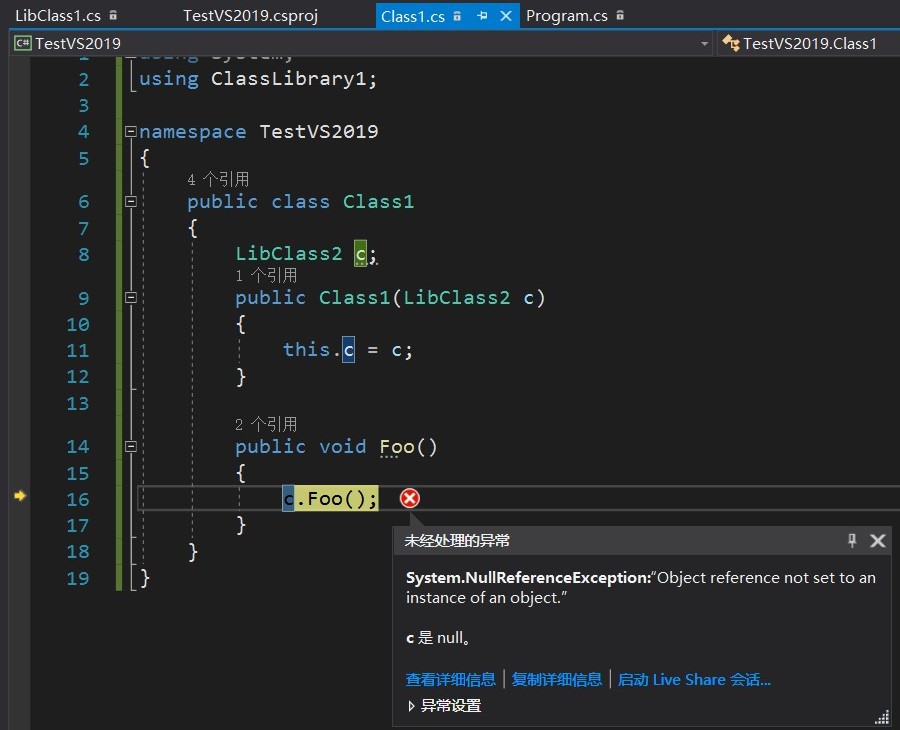Click the 4 个引用 CodeLens above Class1
The height and width of the screenshot is (730, 900).
218,179
